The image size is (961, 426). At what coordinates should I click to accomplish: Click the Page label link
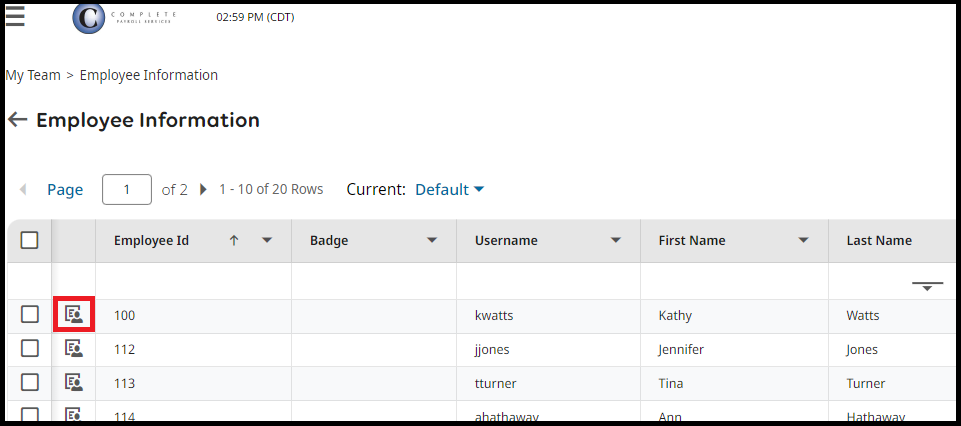[65, 189]
